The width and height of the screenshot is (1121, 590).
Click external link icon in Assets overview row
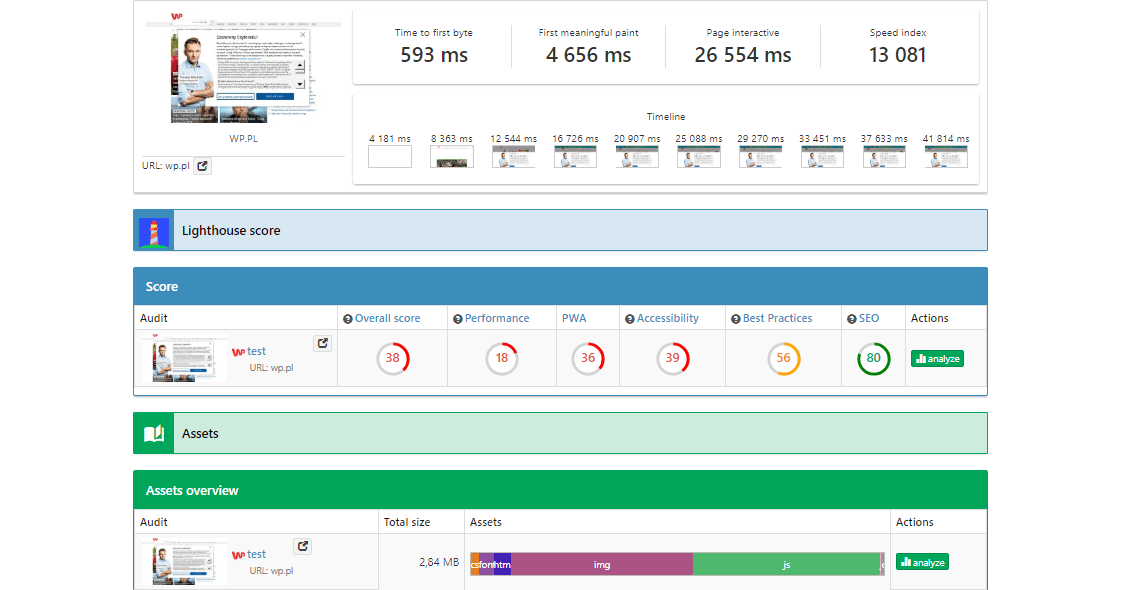pos(302,547)
